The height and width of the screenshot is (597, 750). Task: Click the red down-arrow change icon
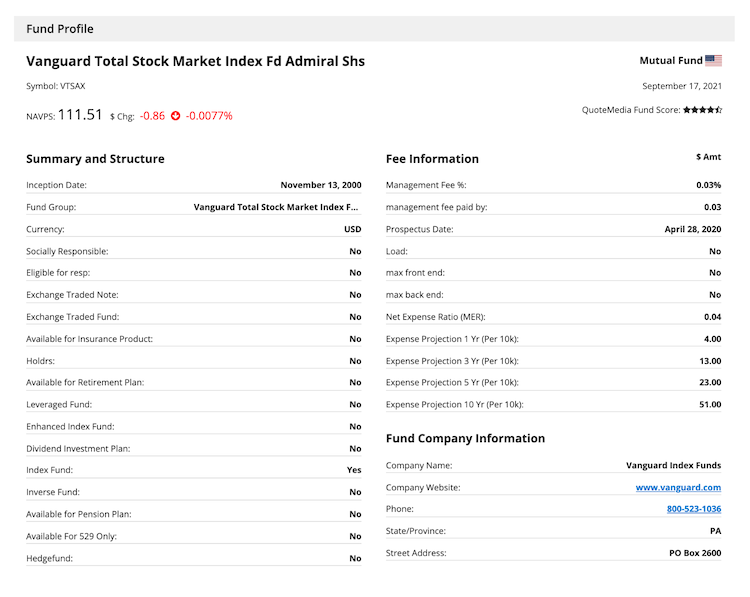[x=176, y=116]
